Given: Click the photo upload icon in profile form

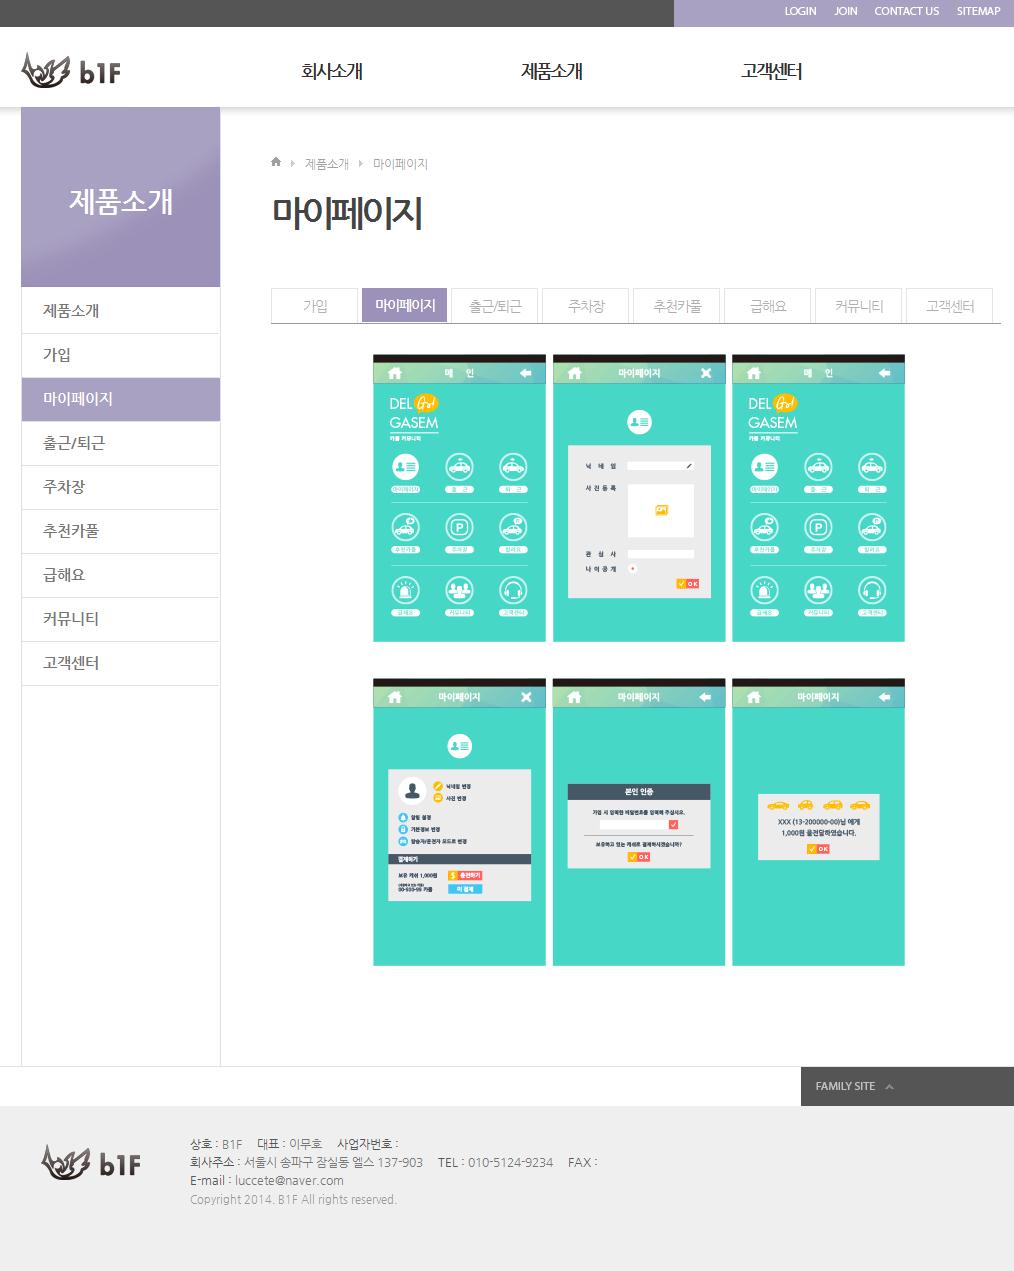Looking at the screenshot, I should [x=661, y=510].
